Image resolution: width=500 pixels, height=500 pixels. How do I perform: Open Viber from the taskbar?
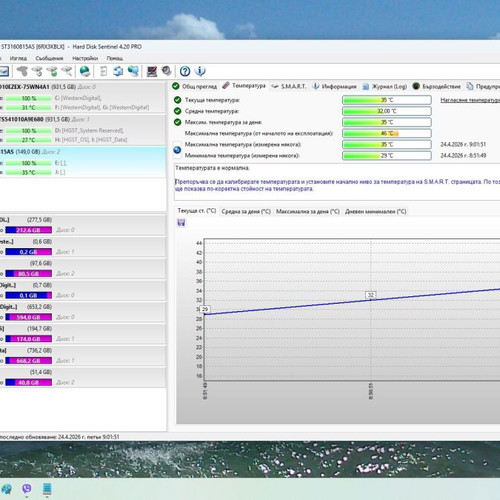(x=27, y=489)
